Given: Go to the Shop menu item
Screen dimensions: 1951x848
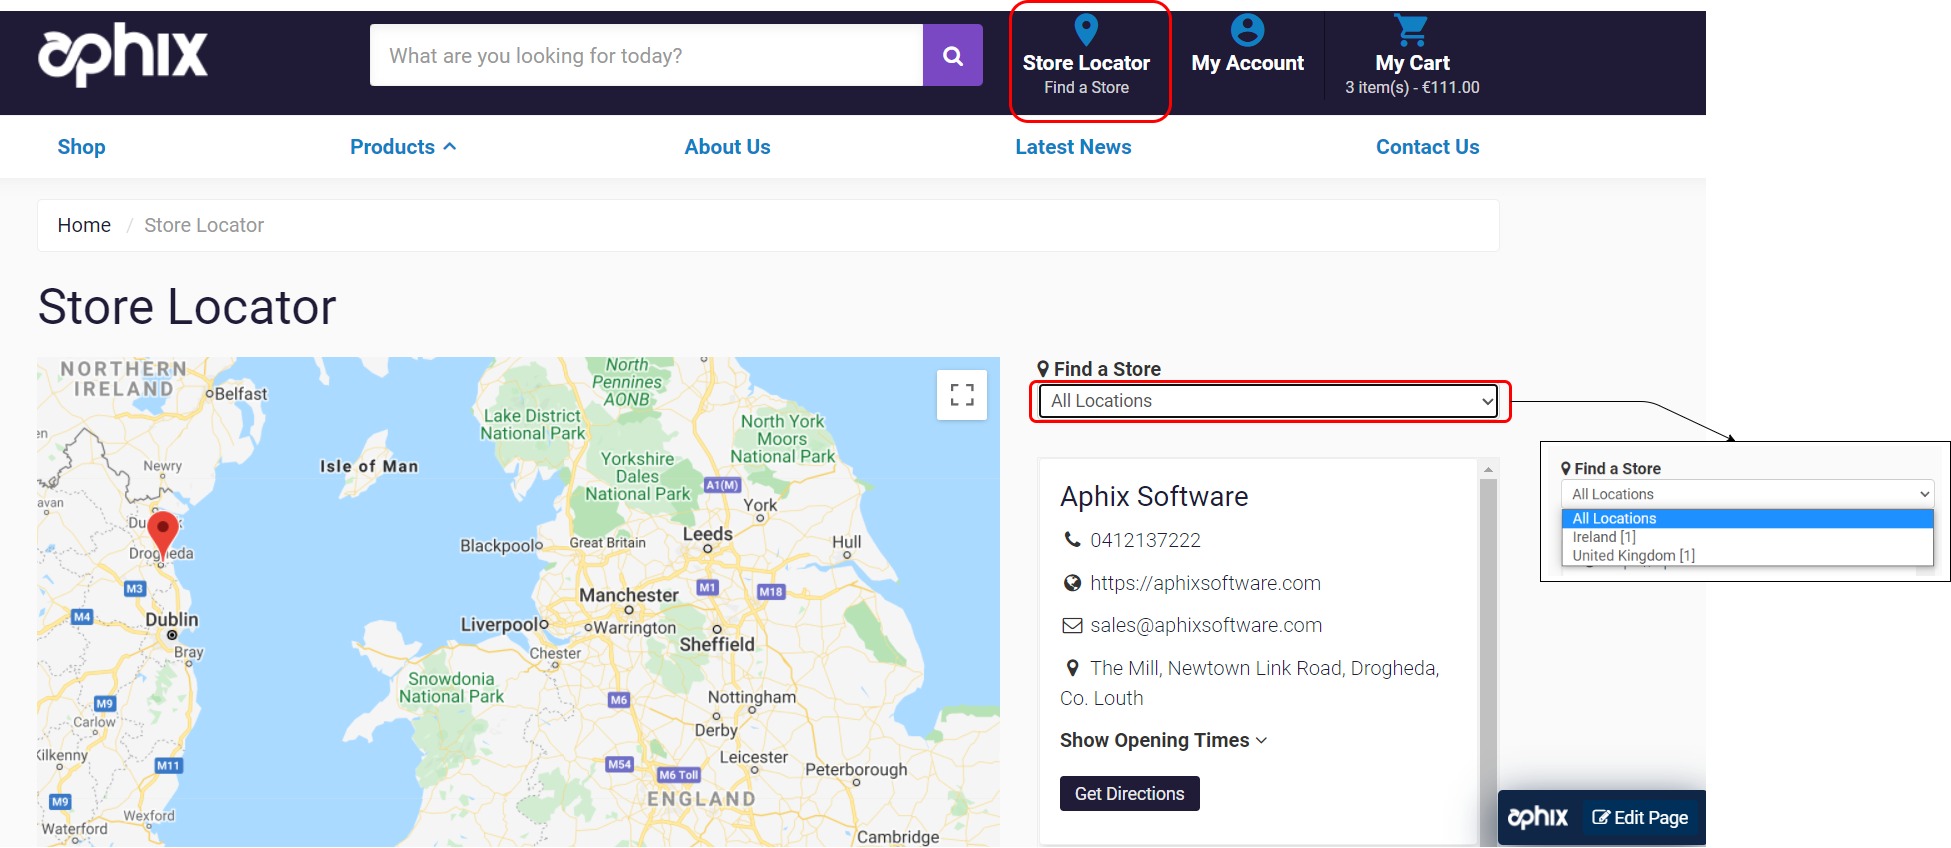Looking at the screenshot, I should [x=81, y=147].
